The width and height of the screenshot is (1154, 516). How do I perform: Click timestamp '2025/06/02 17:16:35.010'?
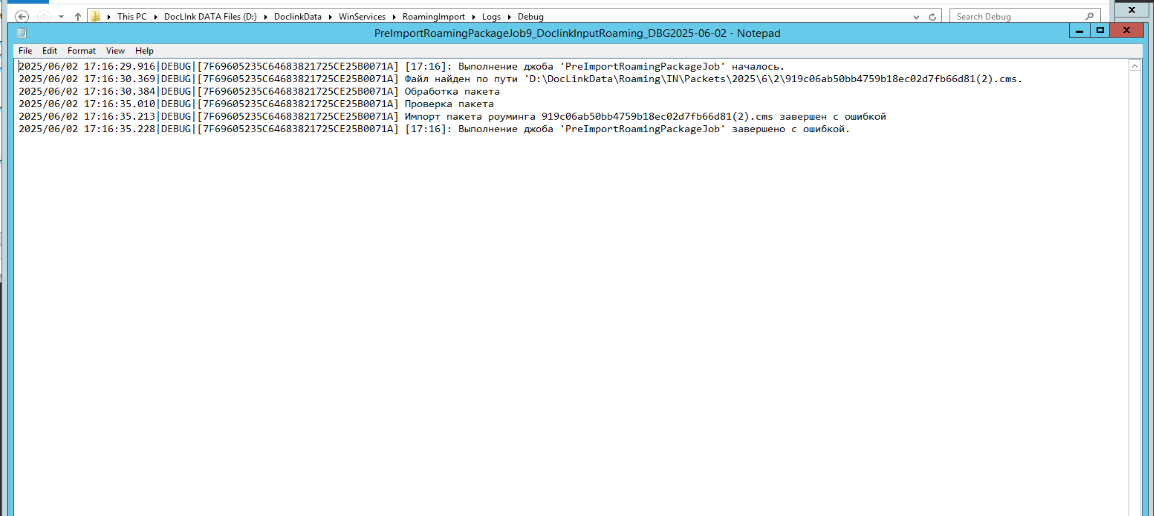[x=87, y=104]
